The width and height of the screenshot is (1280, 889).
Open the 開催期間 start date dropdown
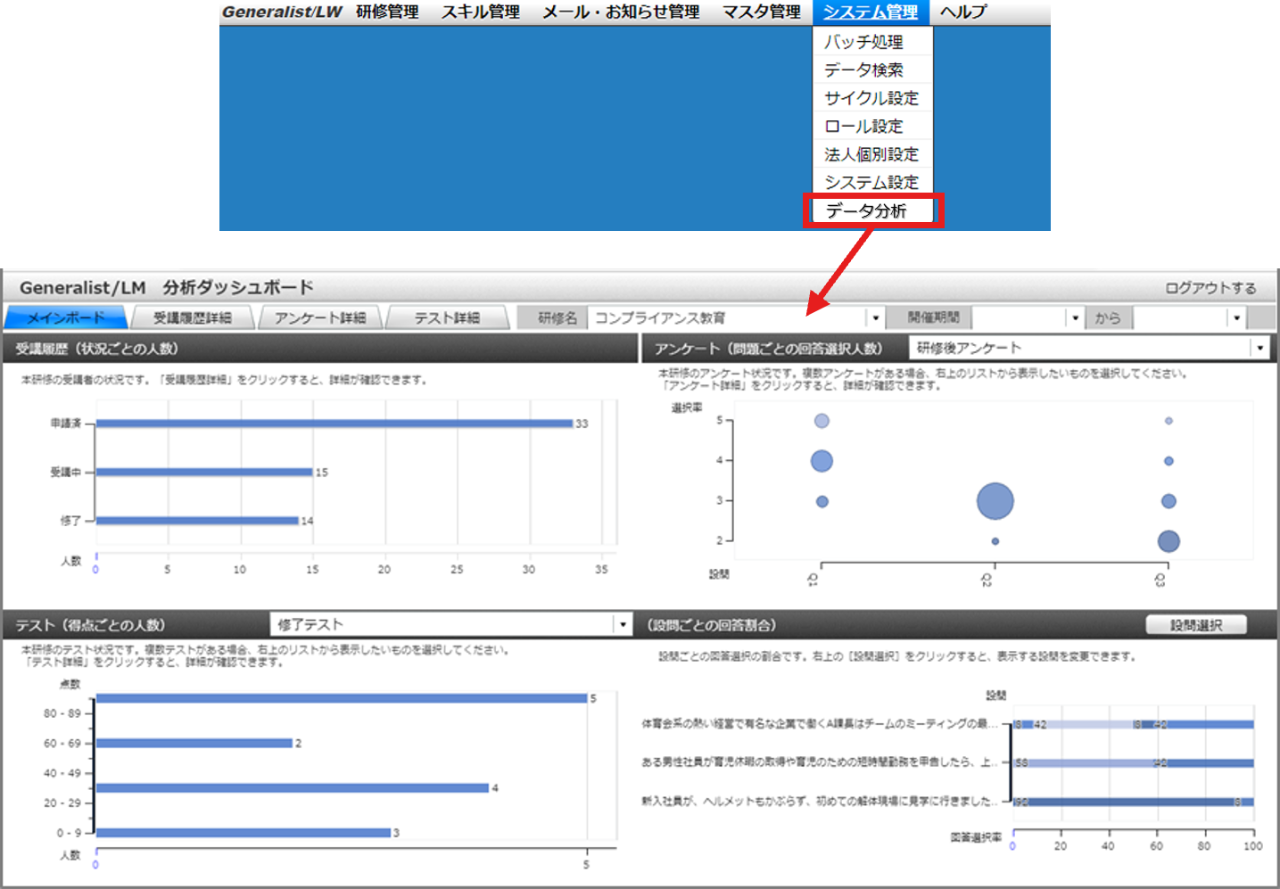tap(1075, 318)
